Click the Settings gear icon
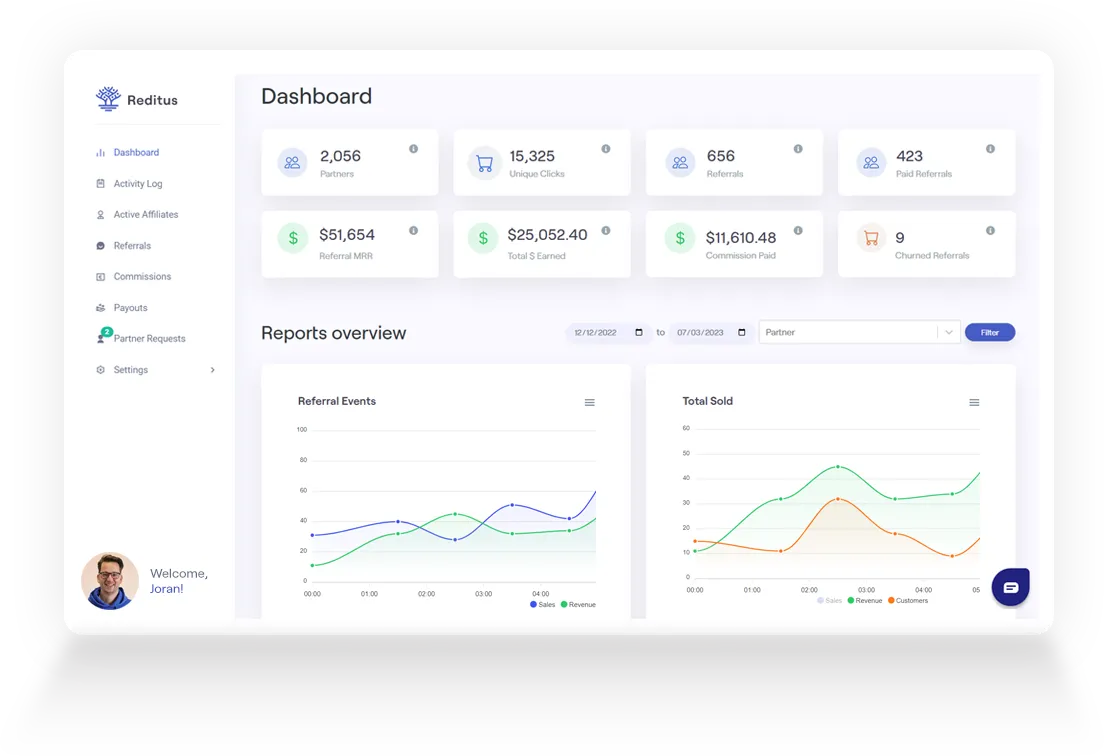The width and height of the screenshot is (1104, 756). tap(100, 370)
